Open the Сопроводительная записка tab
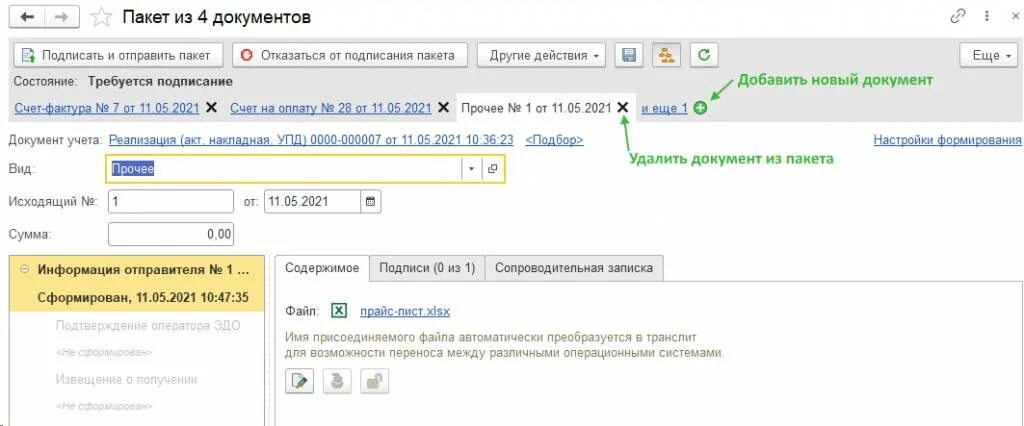 [x=574, y=268]
